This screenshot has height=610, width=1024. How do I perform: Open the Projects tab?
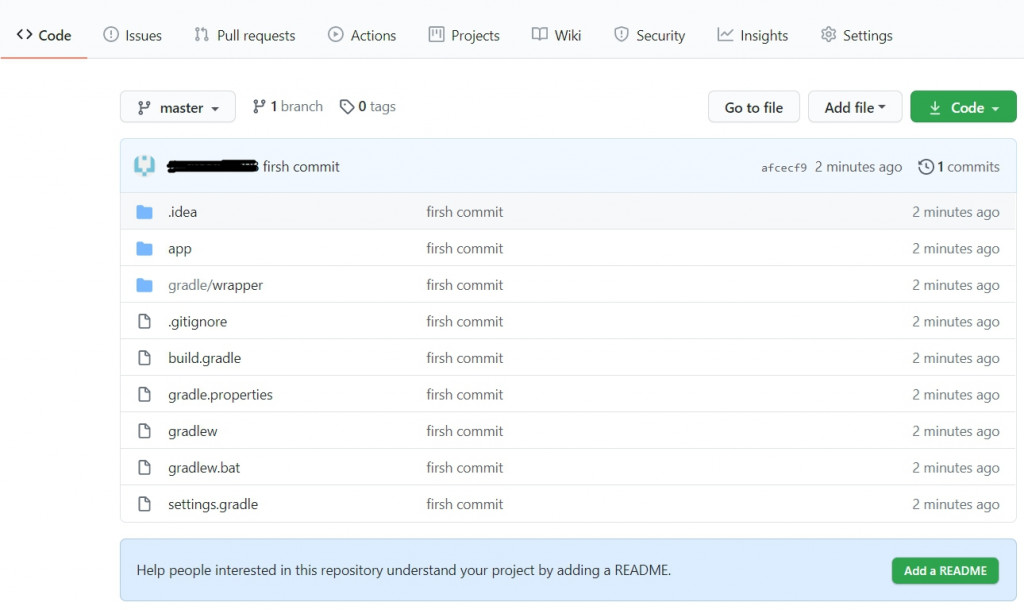464,35
